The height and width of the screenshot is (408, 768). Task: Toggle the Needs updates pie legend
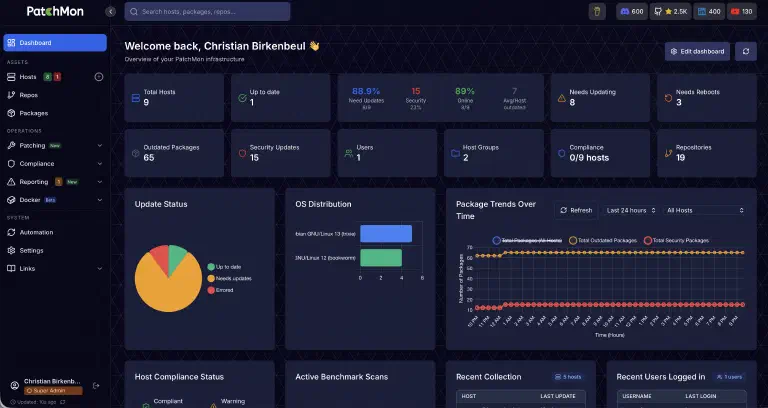point(229,278)
